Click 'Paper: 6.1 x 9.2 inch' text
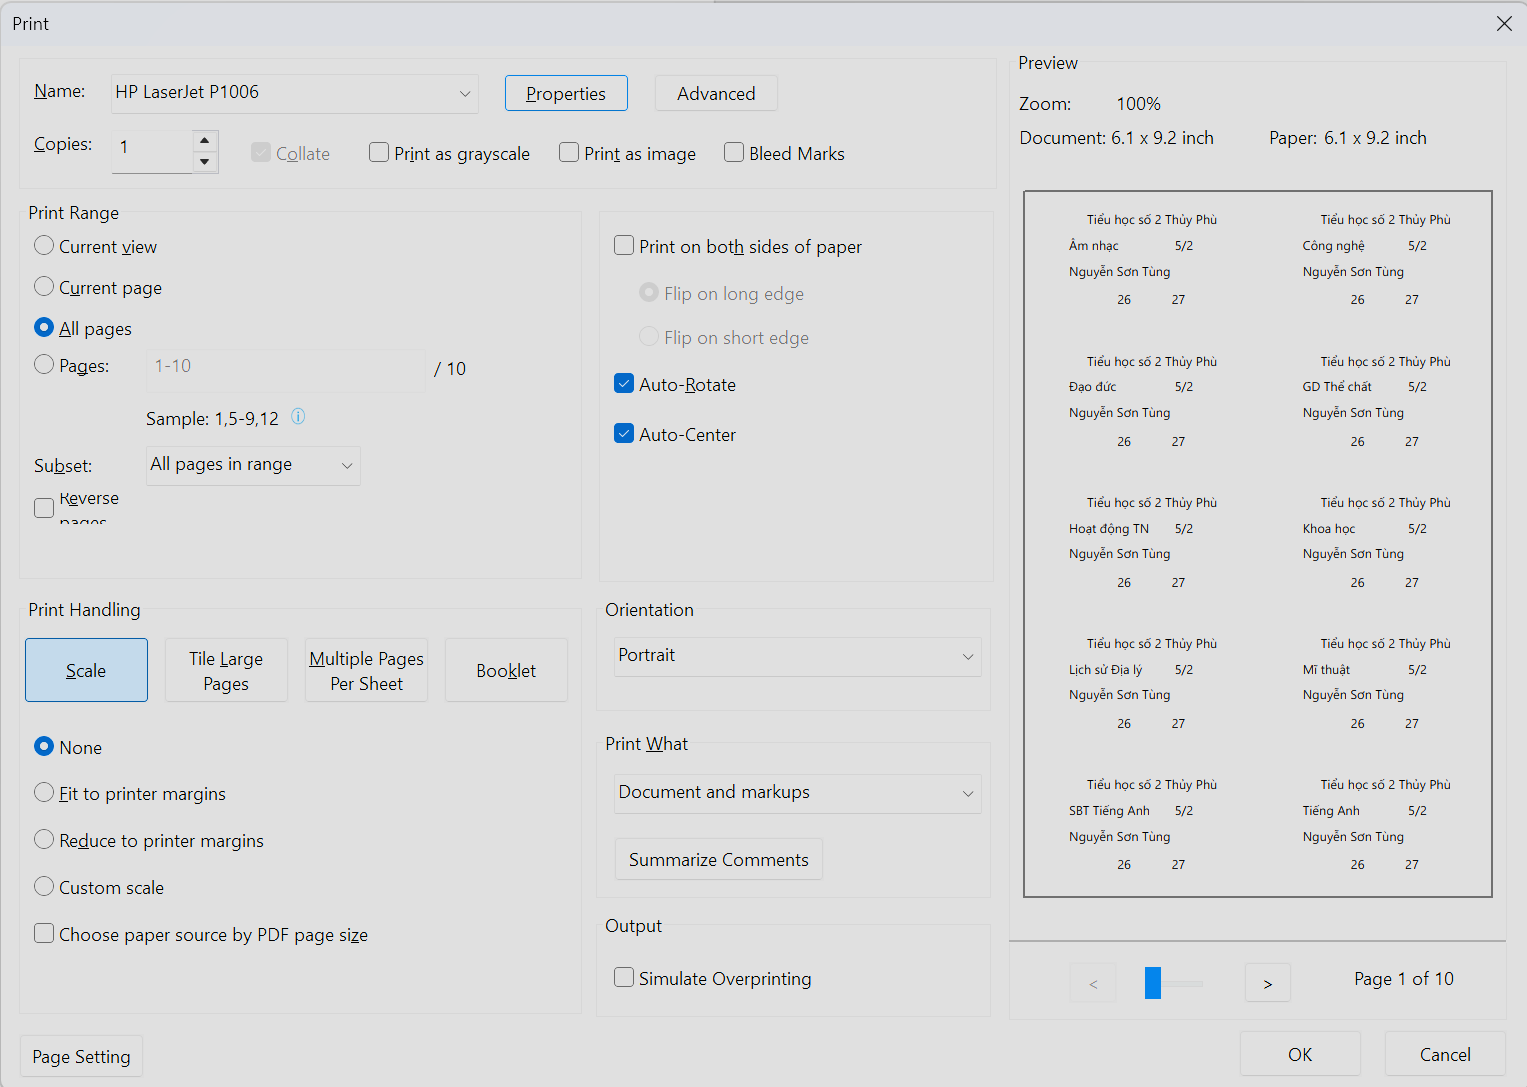The height and width of the screenshot is (1087, 1527). pos(1348,138)
